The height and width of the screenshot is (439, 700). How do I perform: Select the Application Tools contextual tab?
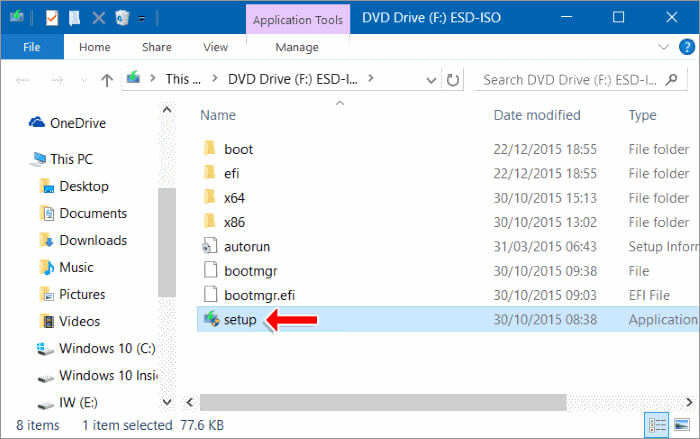click(298, 20)
